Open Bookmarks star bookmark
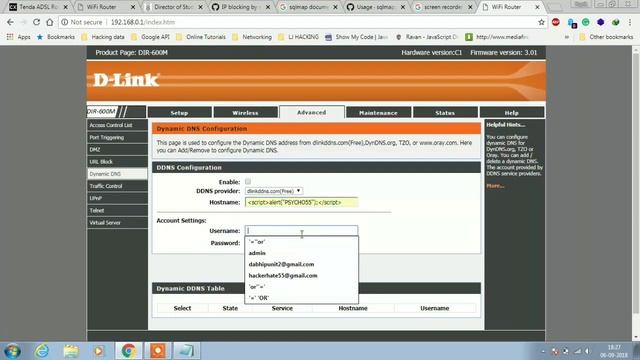This screenshot has height=360, width=640. (56, 37)
